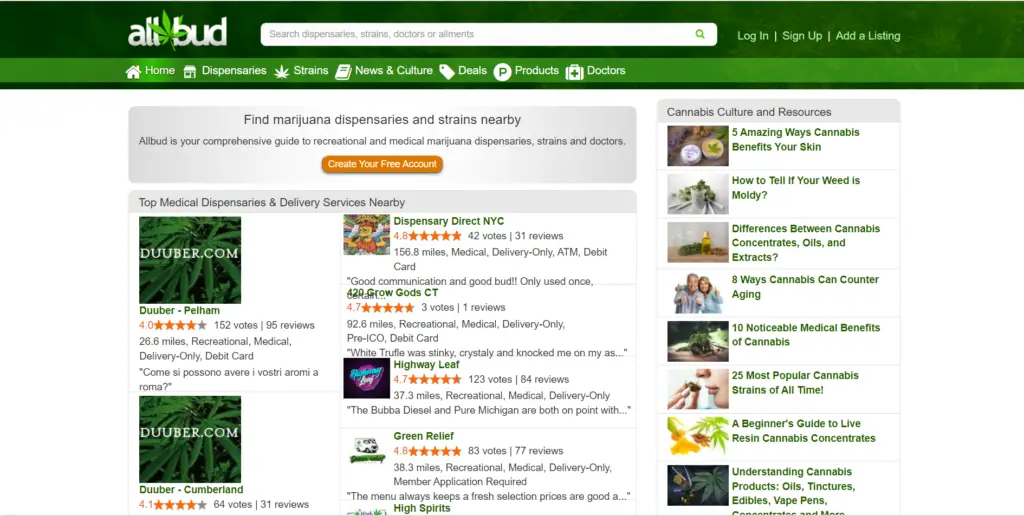Open 10 Noticeable Medical Benefits article
The width and height of the screenshot is (1024, 516).
coord(806,334)
